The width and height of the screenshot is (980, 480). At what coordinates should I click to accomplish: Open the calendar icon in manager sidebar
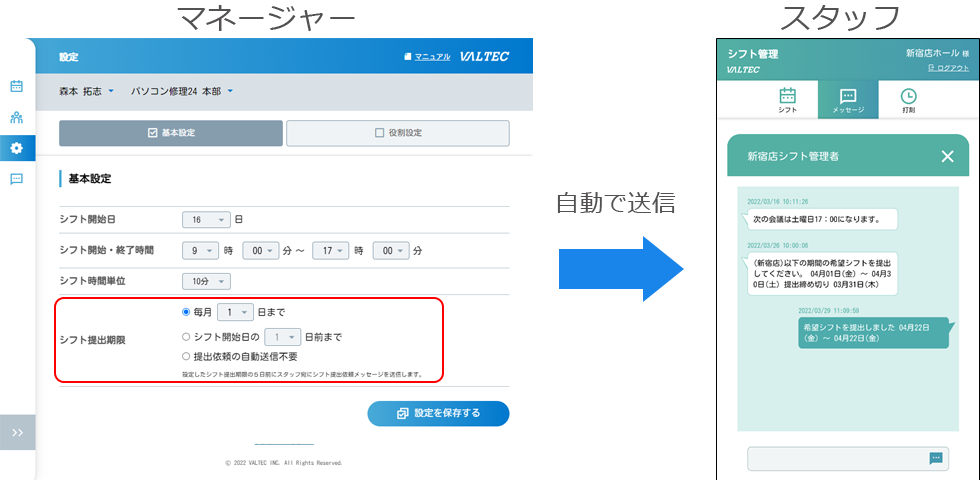pos(17,86)
